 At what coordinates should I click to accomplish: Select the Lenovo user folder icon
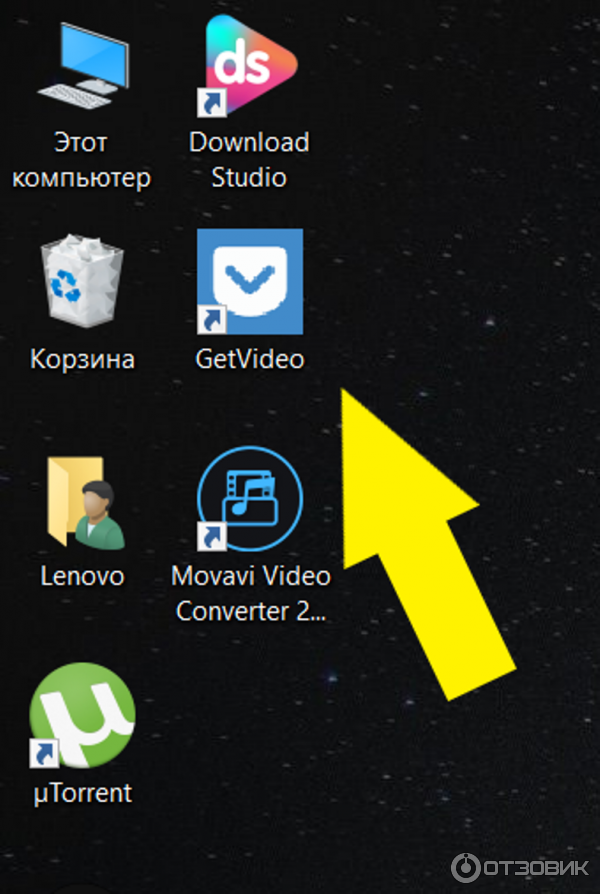(x=84, y=502)
